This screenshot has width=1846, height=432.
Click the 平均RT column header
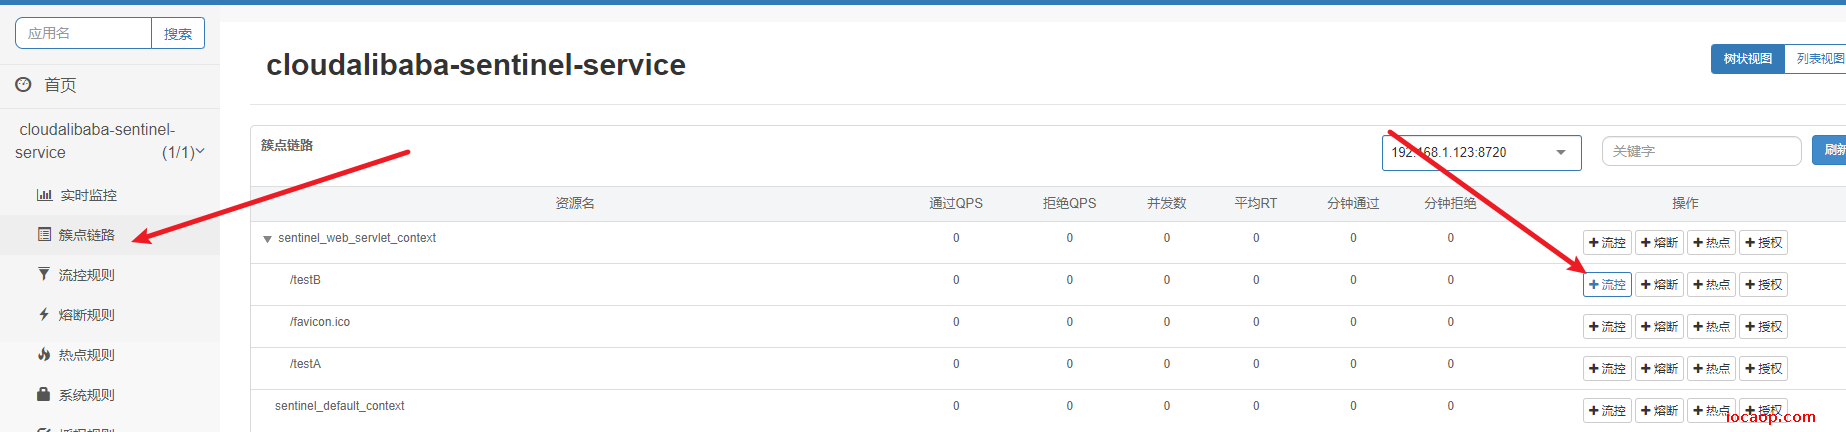(x=1255, y=203)
